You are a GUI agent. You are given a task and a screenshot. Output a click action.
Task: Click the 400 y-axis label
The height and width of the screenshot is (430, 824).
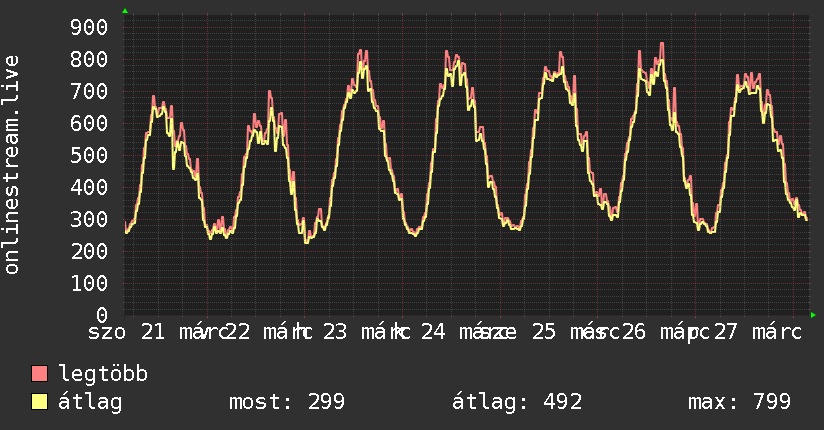pyautogui.click(x=89, y=187)
